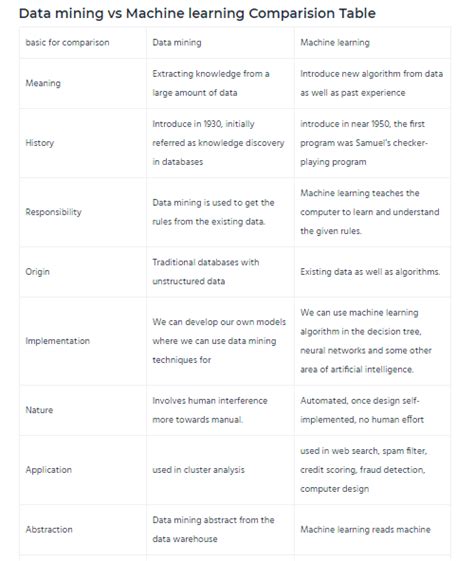This screenshot has width=474, height=561.
Task: Select the 'History' row label
Action: tap(40, 143)
